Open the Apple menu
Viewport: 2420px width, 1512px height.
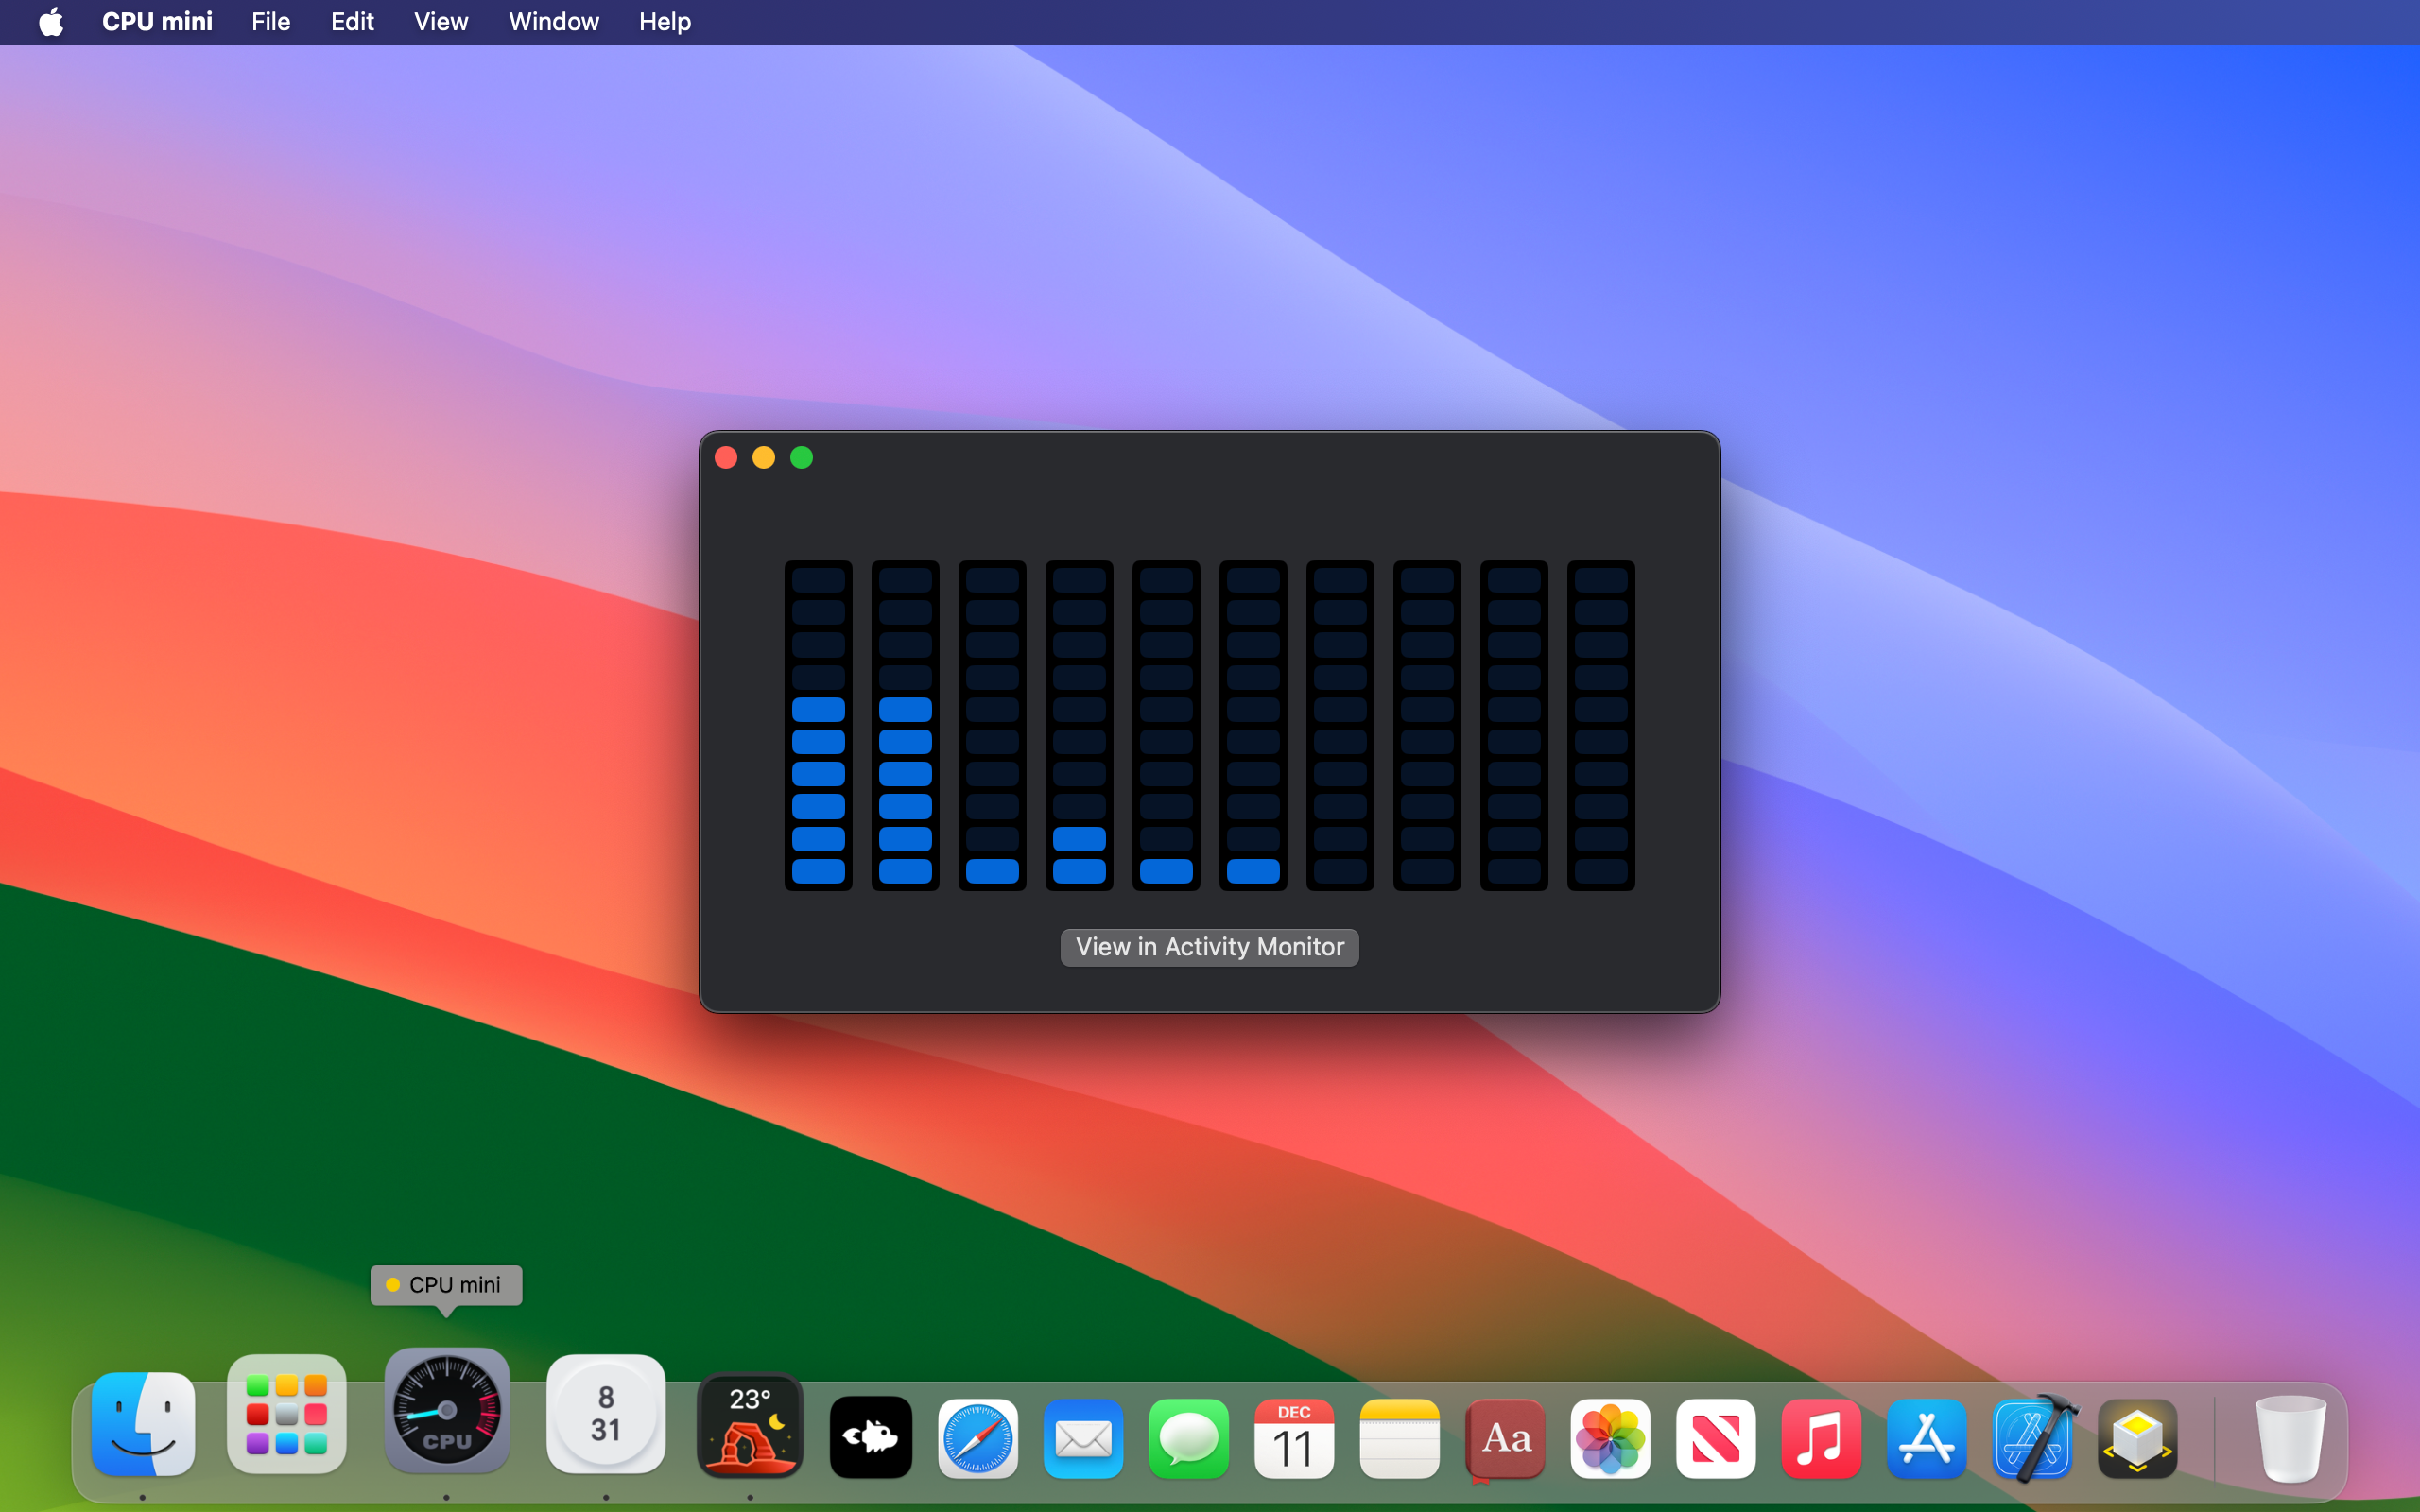[51, 22]
